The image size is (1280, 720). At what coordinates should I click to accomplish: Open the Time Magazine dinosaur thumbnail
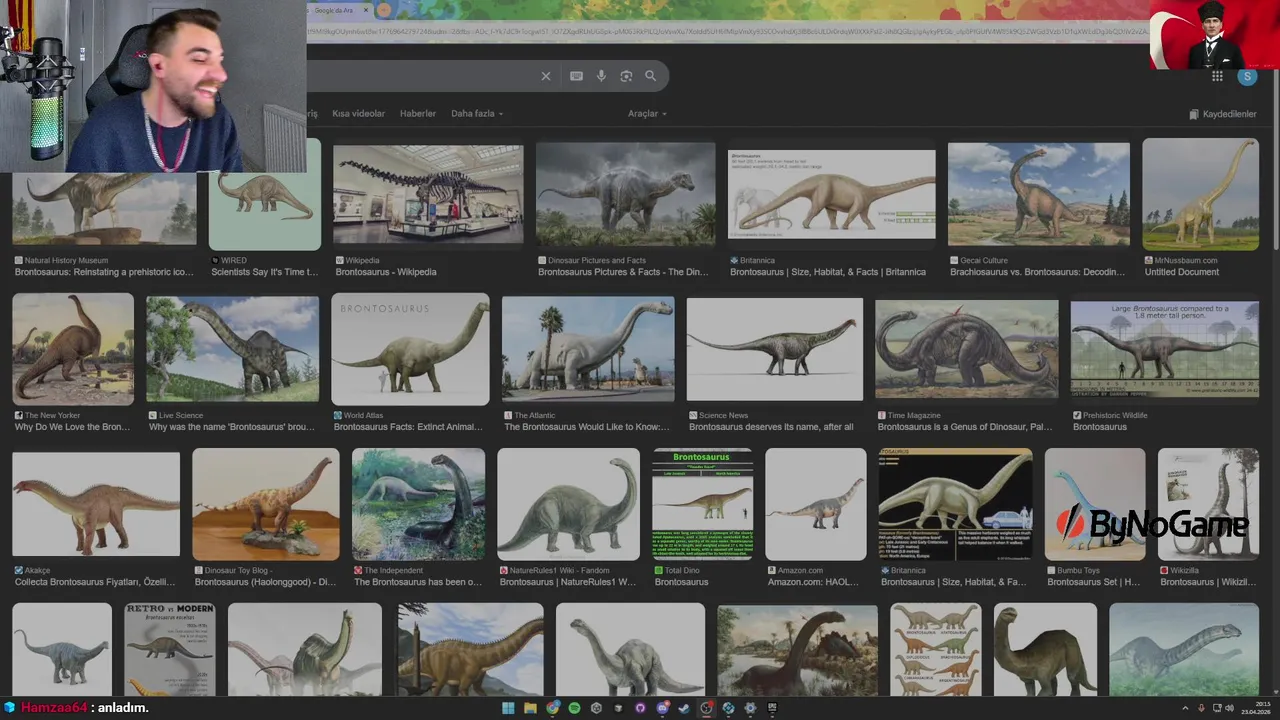pyautogui.click(x=967, y=349)
